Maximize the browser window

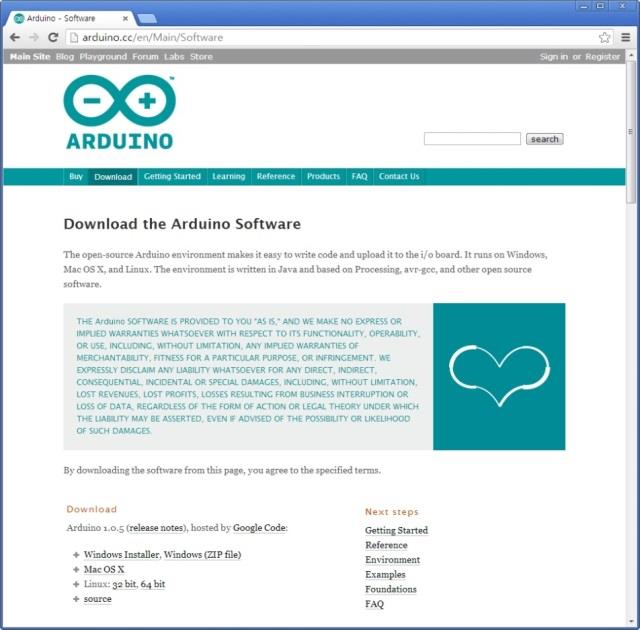point(600,6)
